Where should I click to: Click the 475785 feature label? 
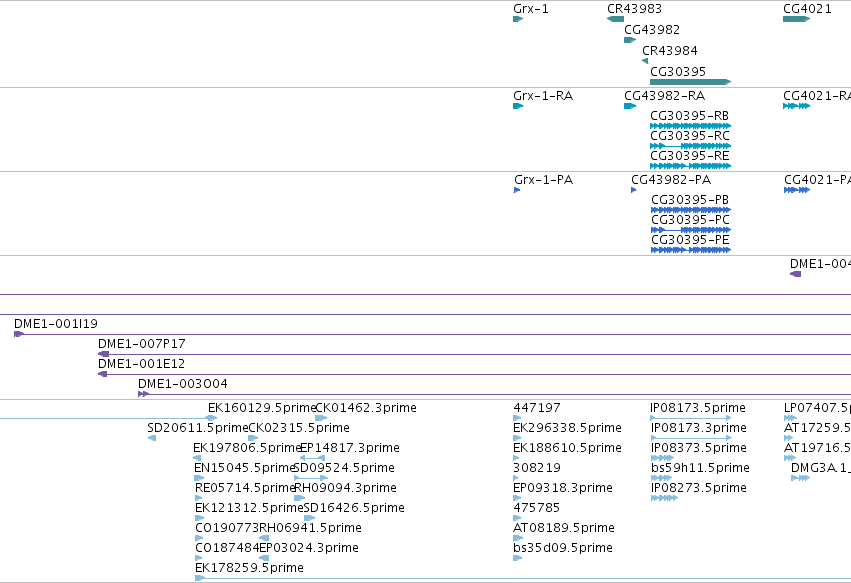[537, 508]
